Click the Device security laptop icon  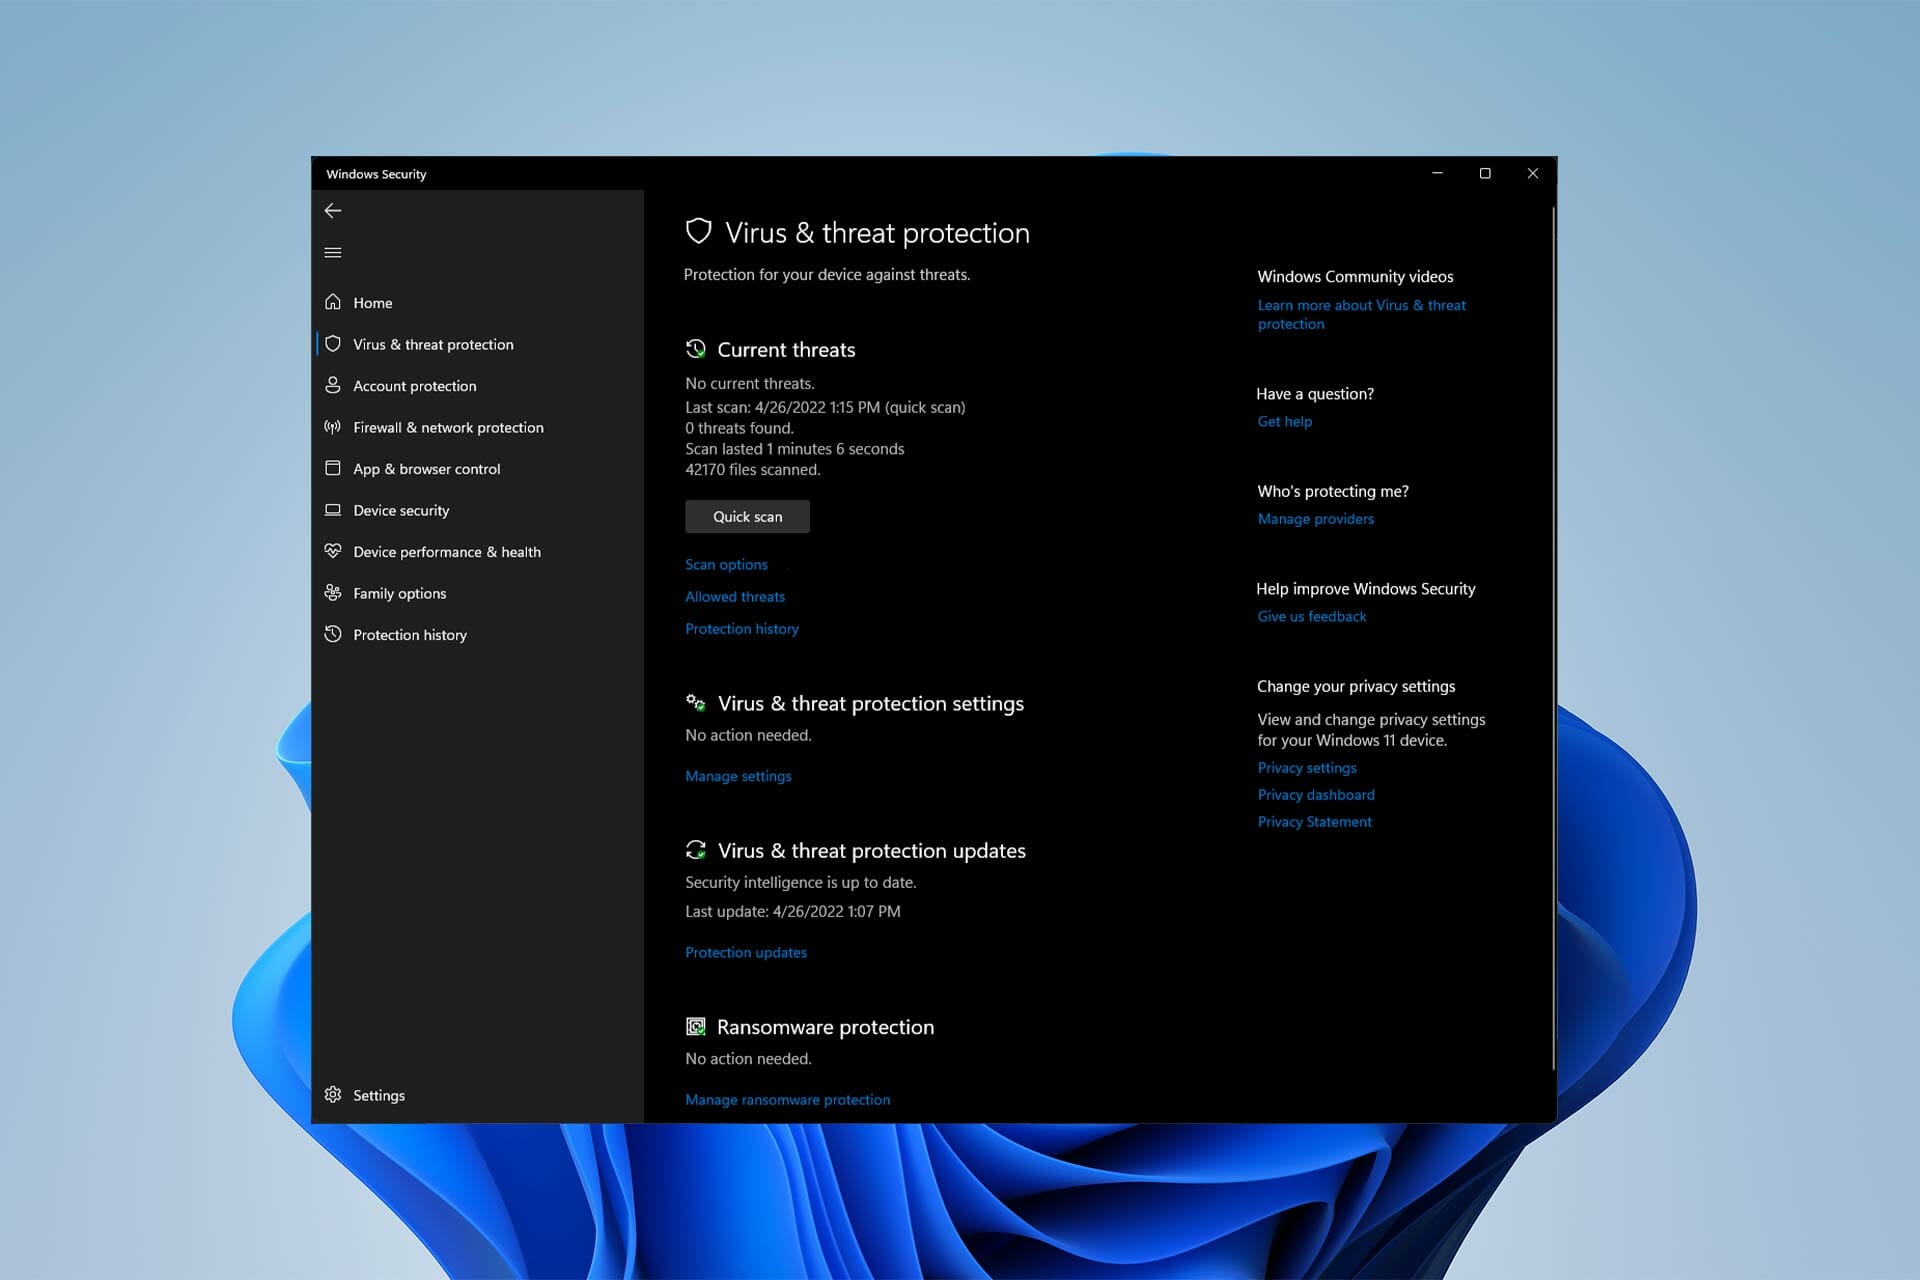(333, 510)
